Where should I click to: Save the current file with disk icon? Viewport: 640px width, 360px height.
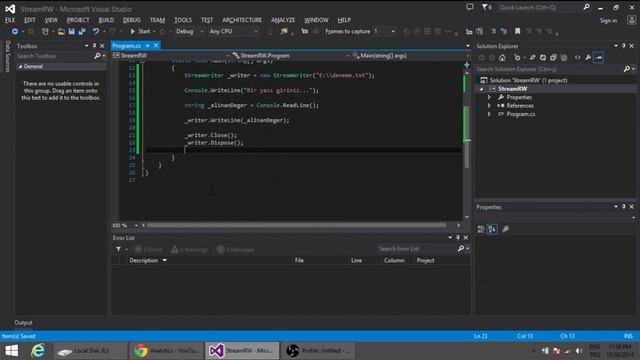71,31
